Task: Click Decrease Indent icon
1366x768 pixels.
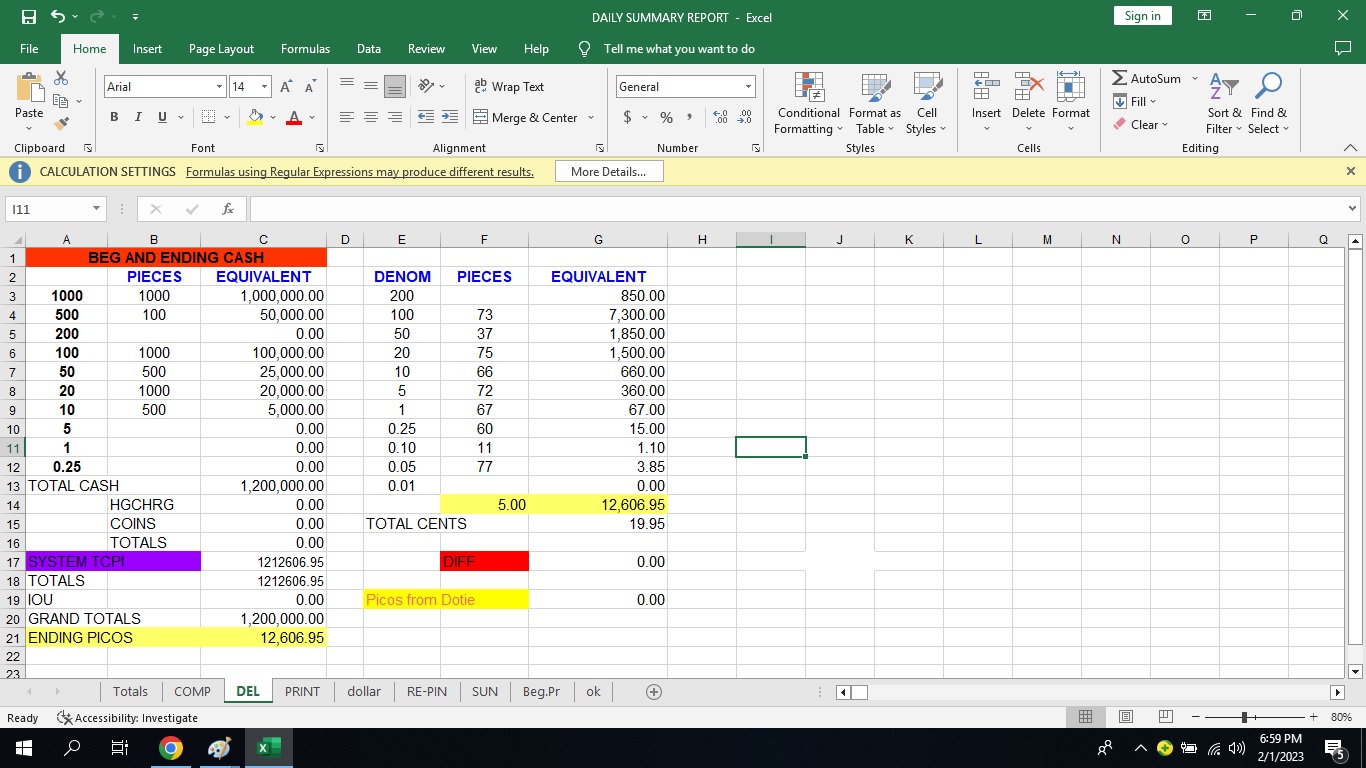Action: pyautogui.click(x=426, y=118)
